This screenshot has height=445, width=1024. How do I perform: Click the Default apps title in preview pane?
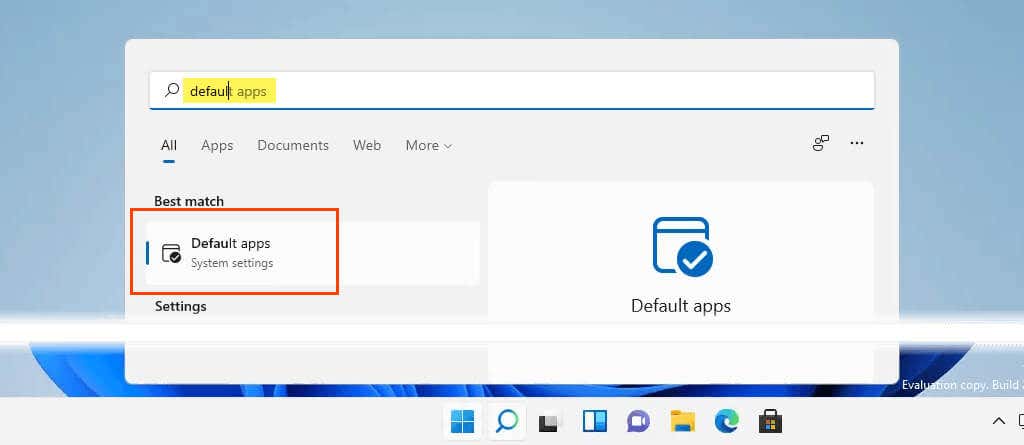pos(680,305)
